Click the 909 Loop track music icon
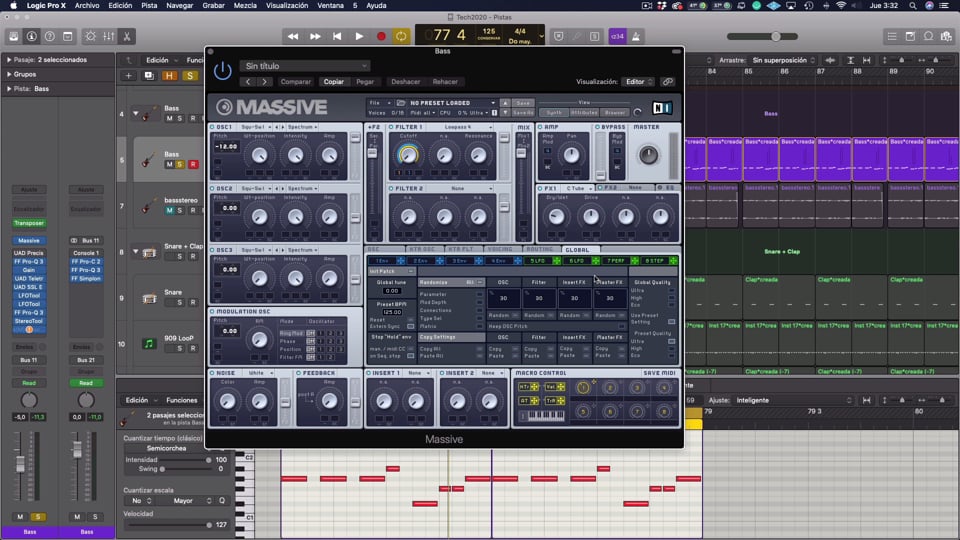The width and height of the screenshot is (960, 540). point(149,343)
